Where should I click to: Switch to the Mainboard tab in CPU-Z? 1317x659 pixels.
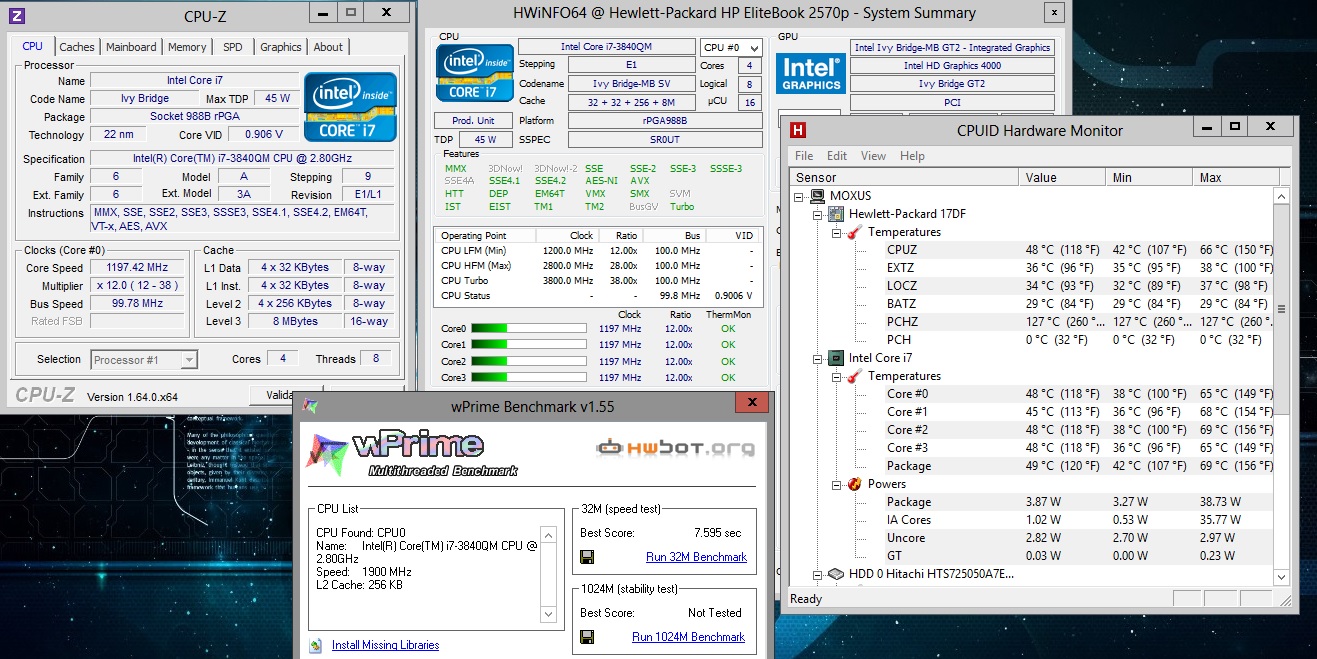(131, 47)
